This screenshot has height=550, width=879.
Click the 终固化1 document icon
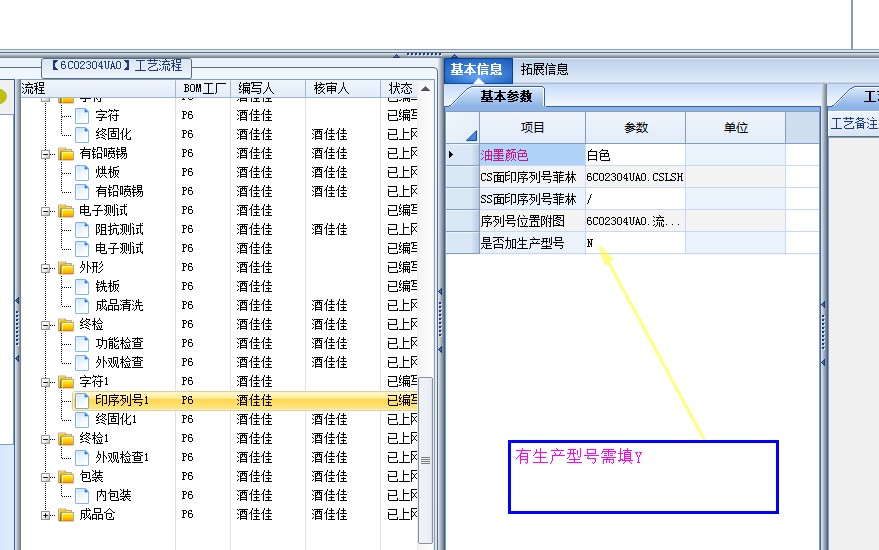click(x=82, y=420)
